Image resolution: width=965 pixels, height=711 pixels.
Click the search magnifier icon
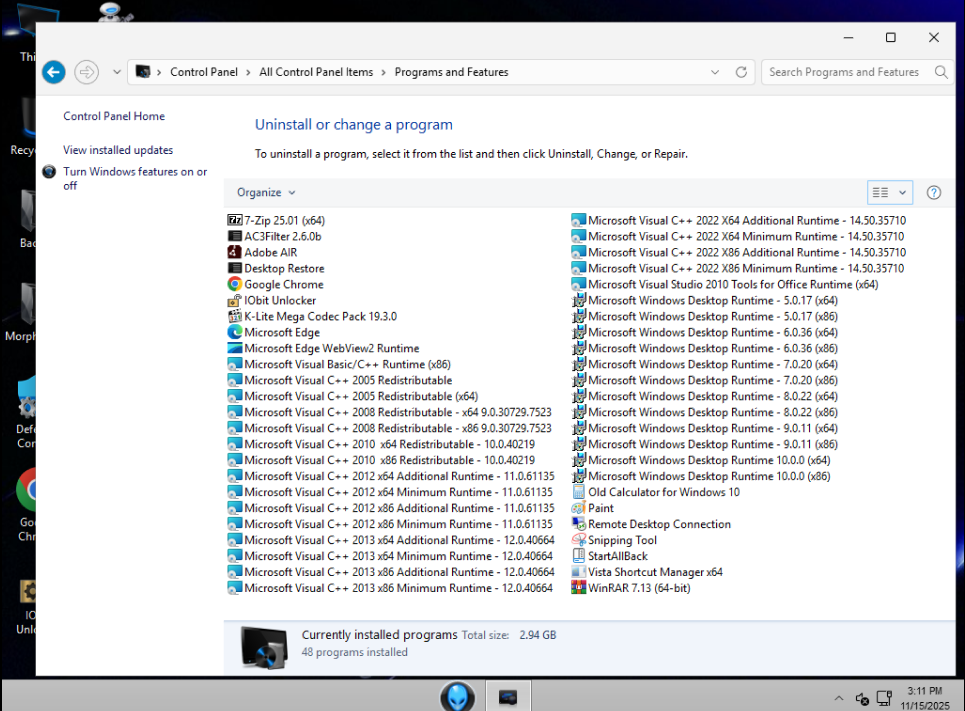941,72
